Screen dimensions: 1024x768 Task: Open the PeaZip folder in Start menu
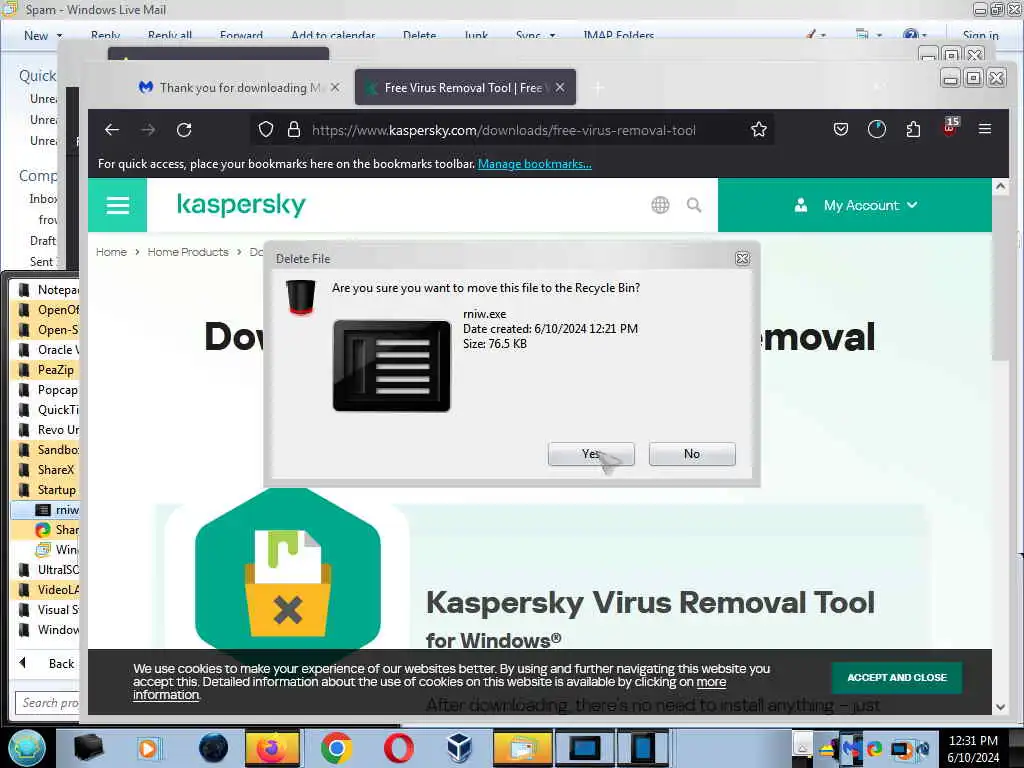(48, 370)
